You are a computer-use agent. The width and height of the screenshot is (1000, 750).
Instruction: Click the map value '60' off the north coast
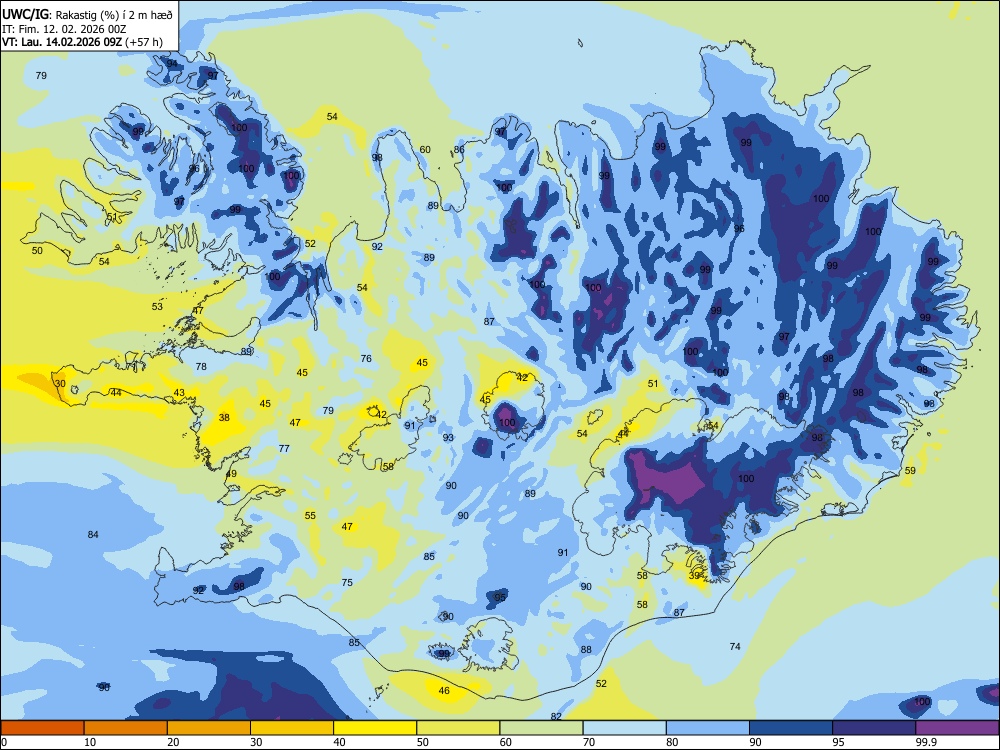point(425,150)
